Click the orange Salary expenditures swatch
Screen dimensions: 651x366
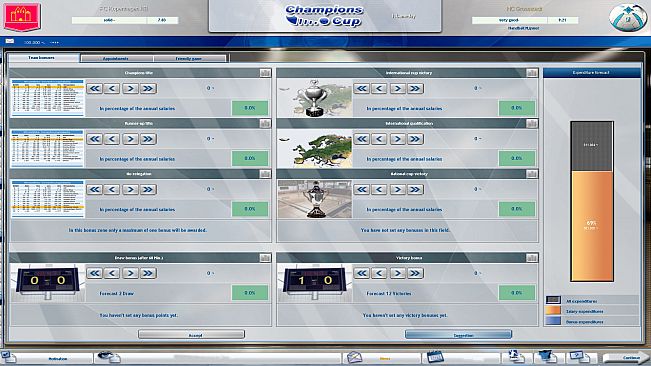coord(553,311)
